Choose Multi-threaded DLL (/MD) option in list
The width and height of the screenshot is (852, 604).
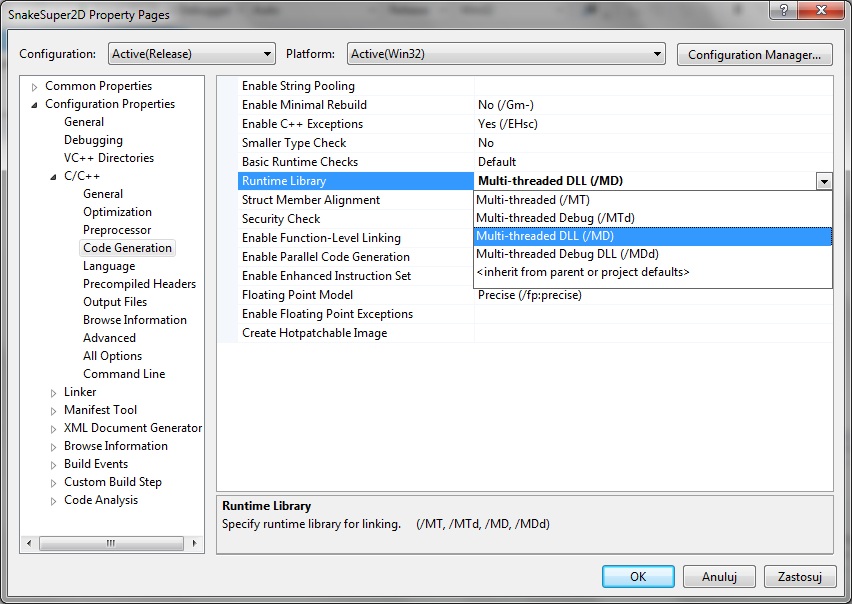(x=653, y=236)
